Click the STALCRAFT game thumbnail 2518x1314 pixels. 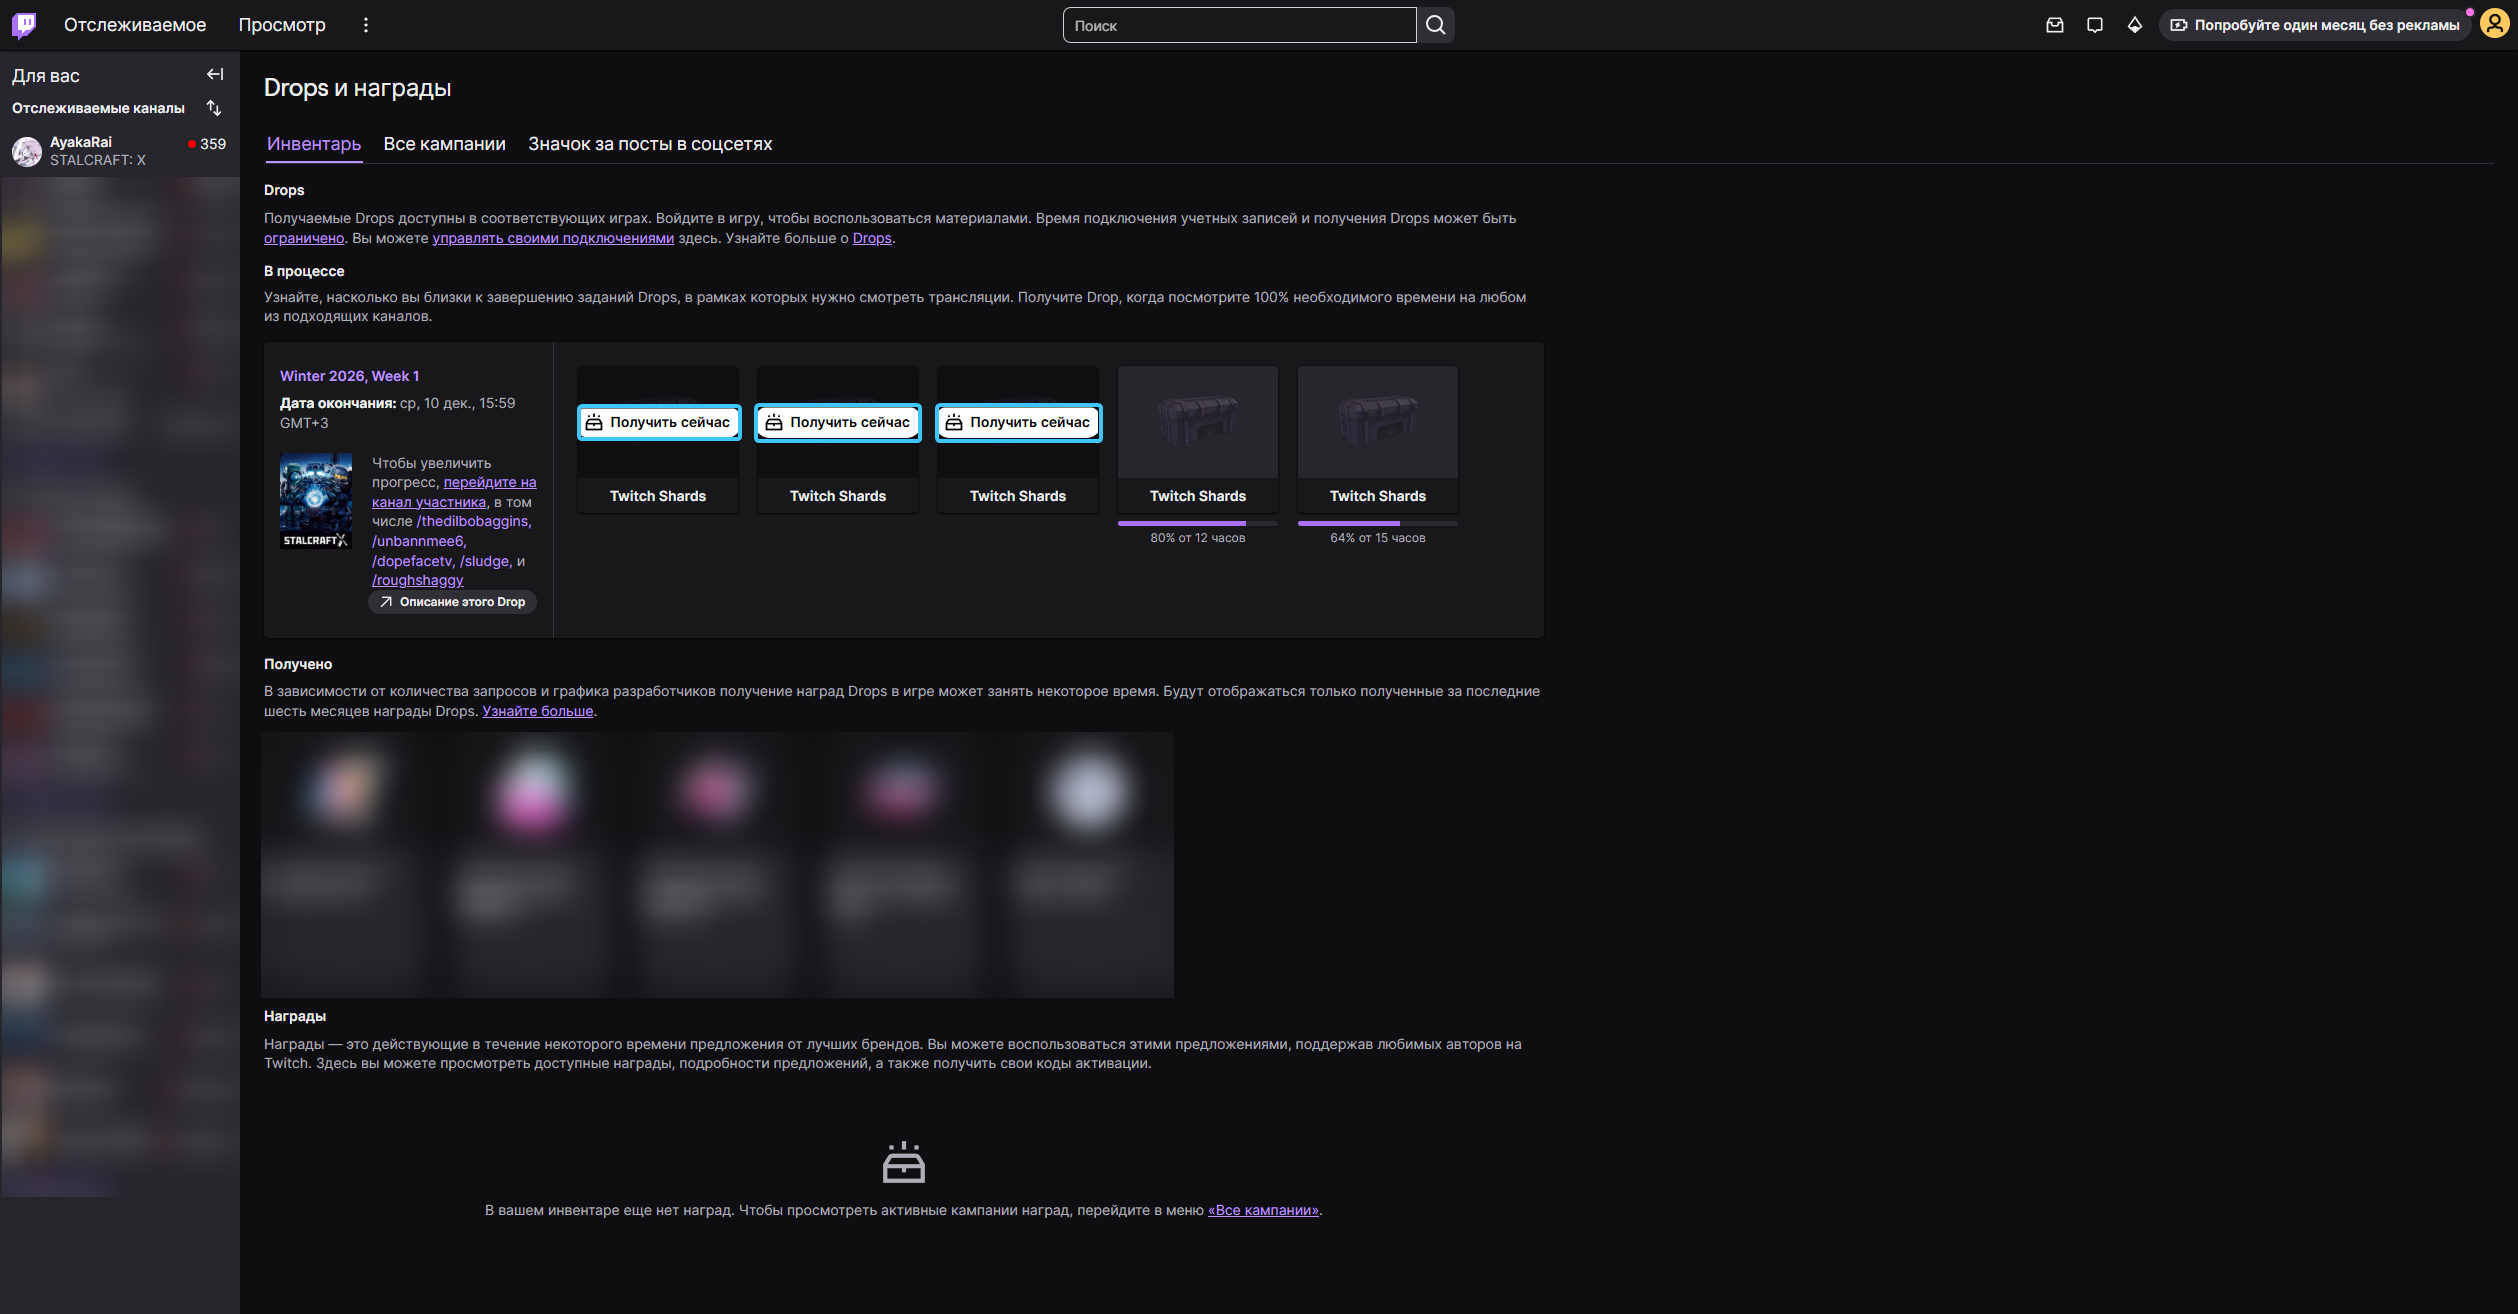pyautogui.click(x=315, y=500)
